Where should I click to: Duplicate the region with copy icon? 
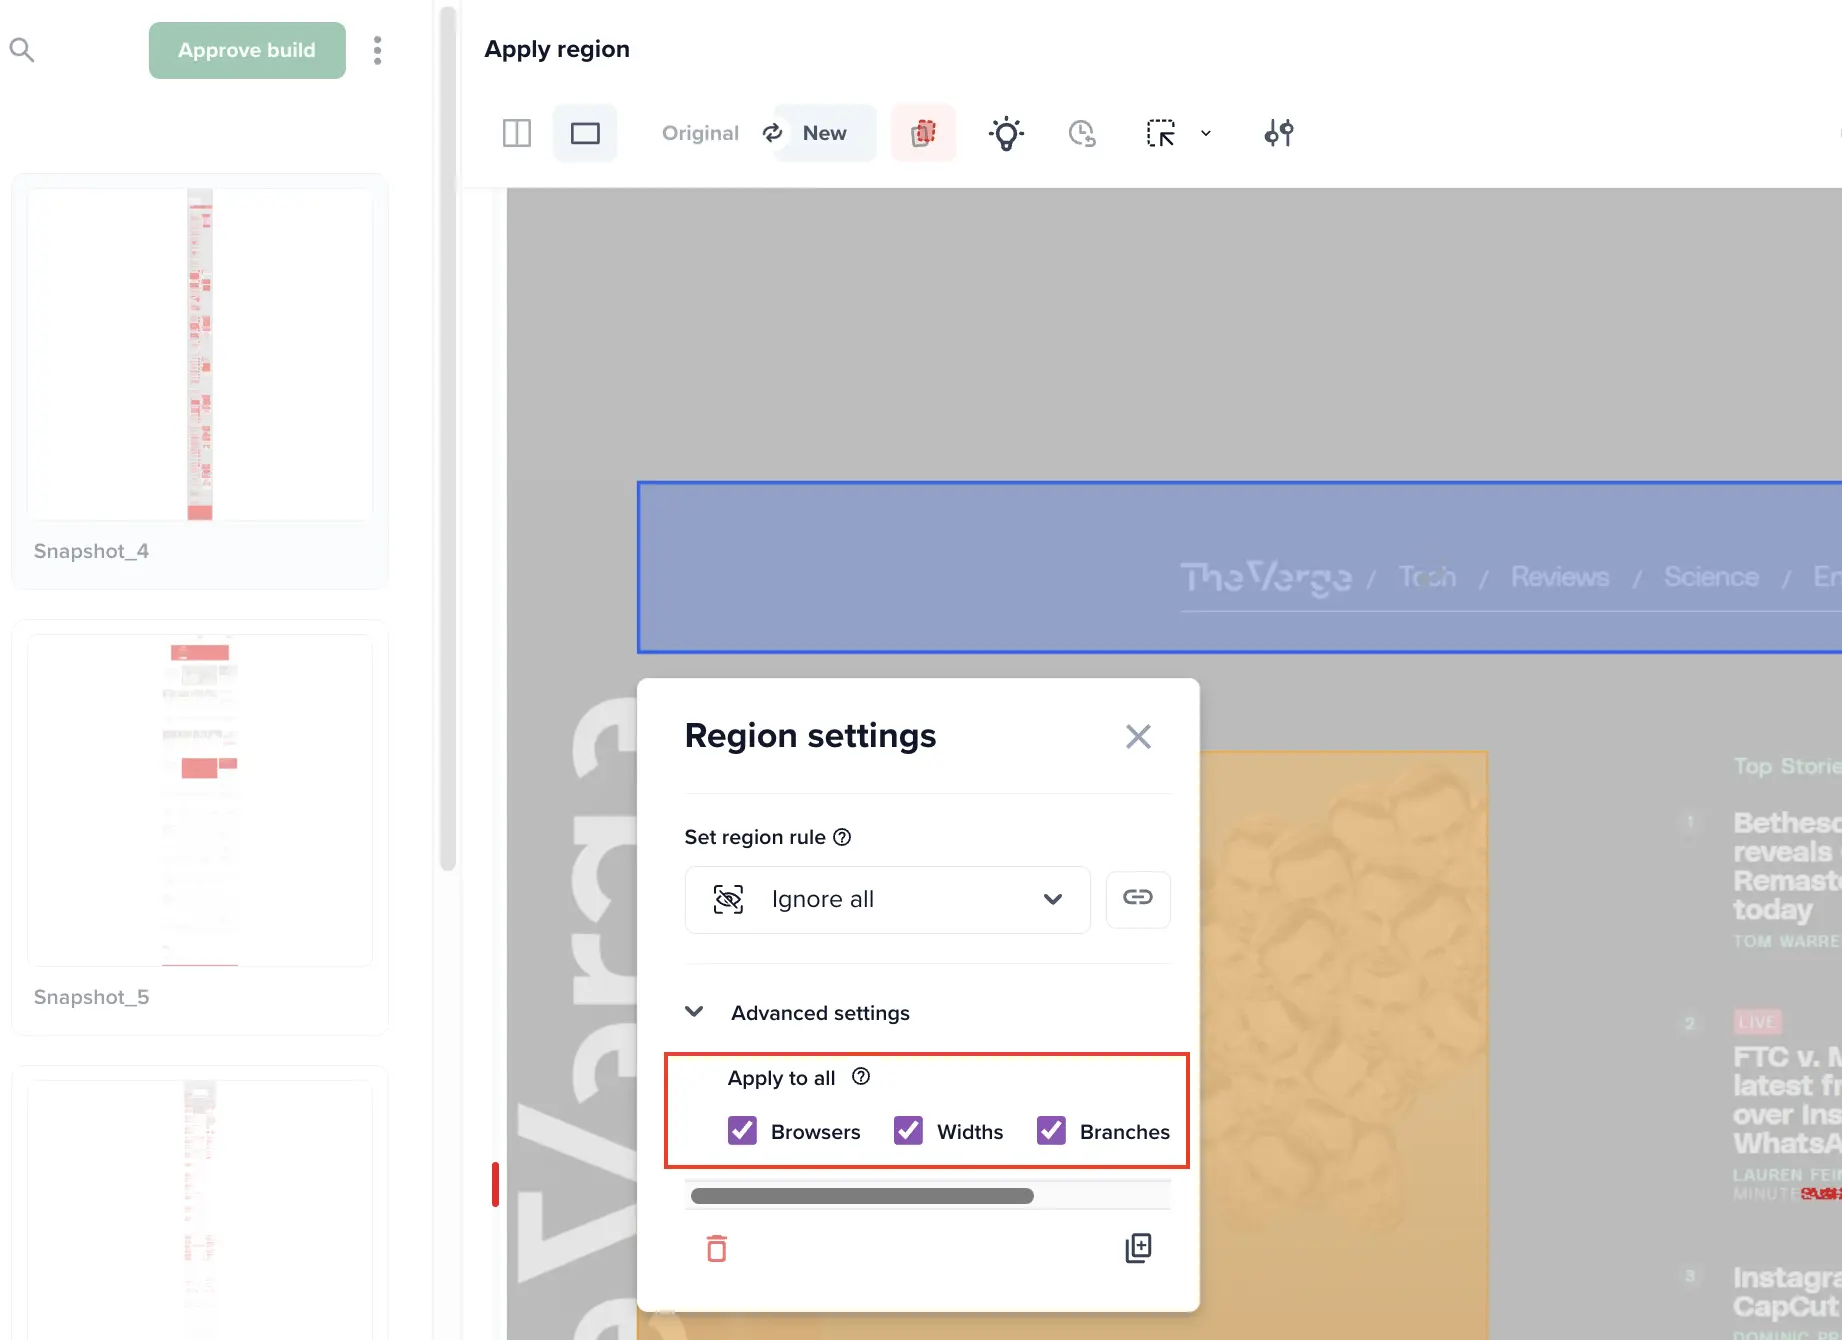pos(1138,1248)
